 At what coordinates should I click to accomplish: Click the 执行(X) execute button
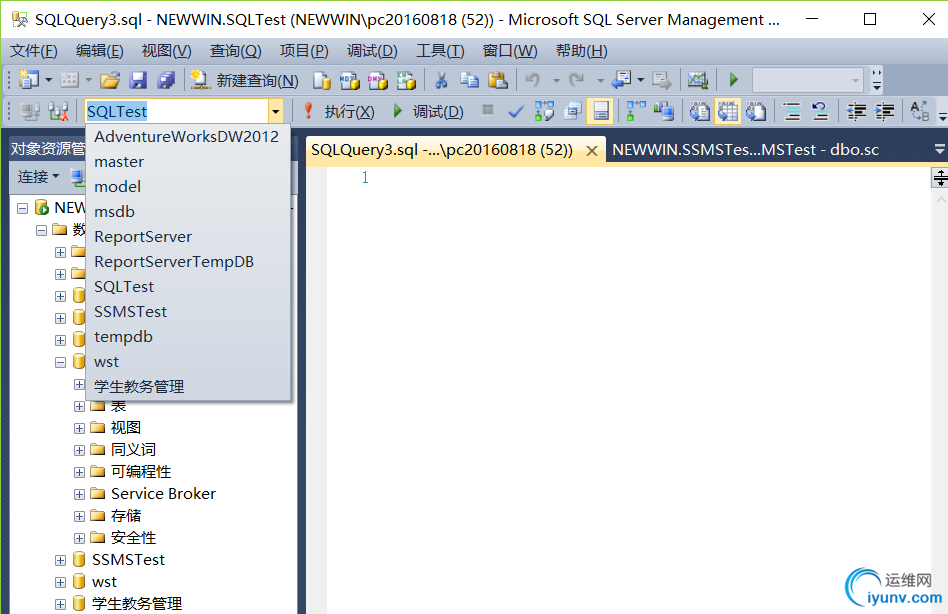point(339,112)
